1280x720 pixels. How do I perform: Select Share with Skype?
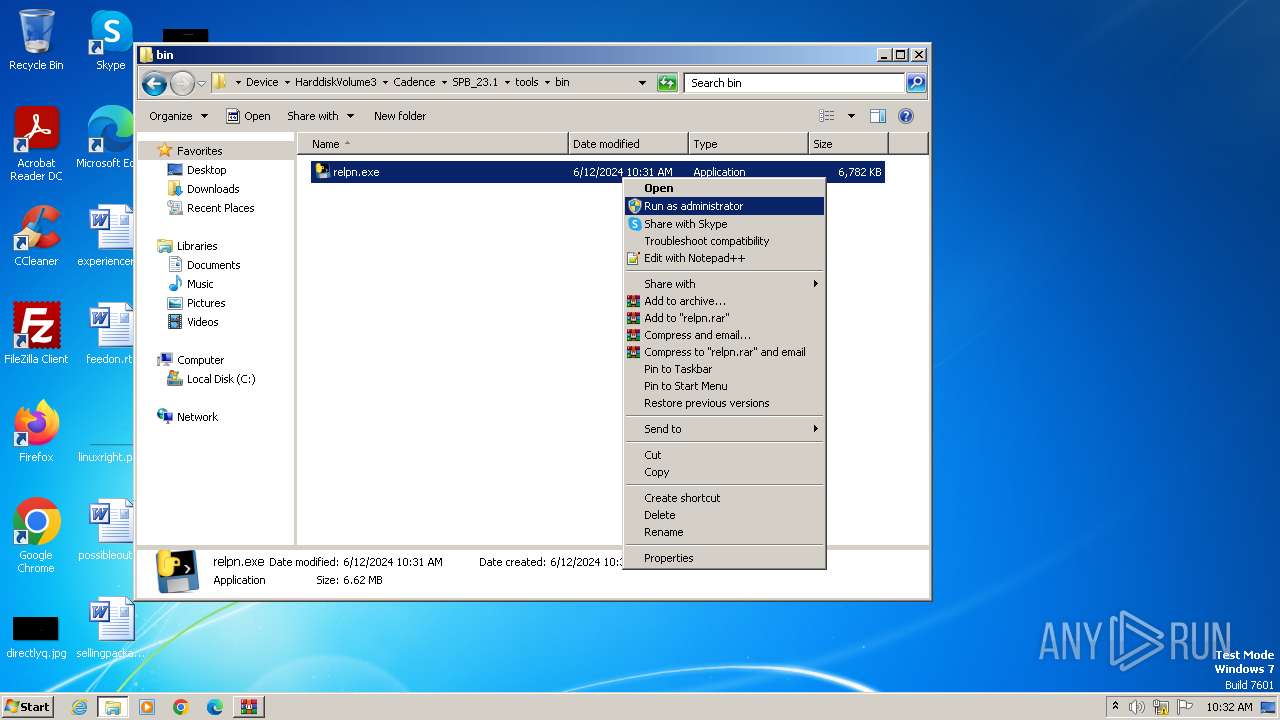724,224
